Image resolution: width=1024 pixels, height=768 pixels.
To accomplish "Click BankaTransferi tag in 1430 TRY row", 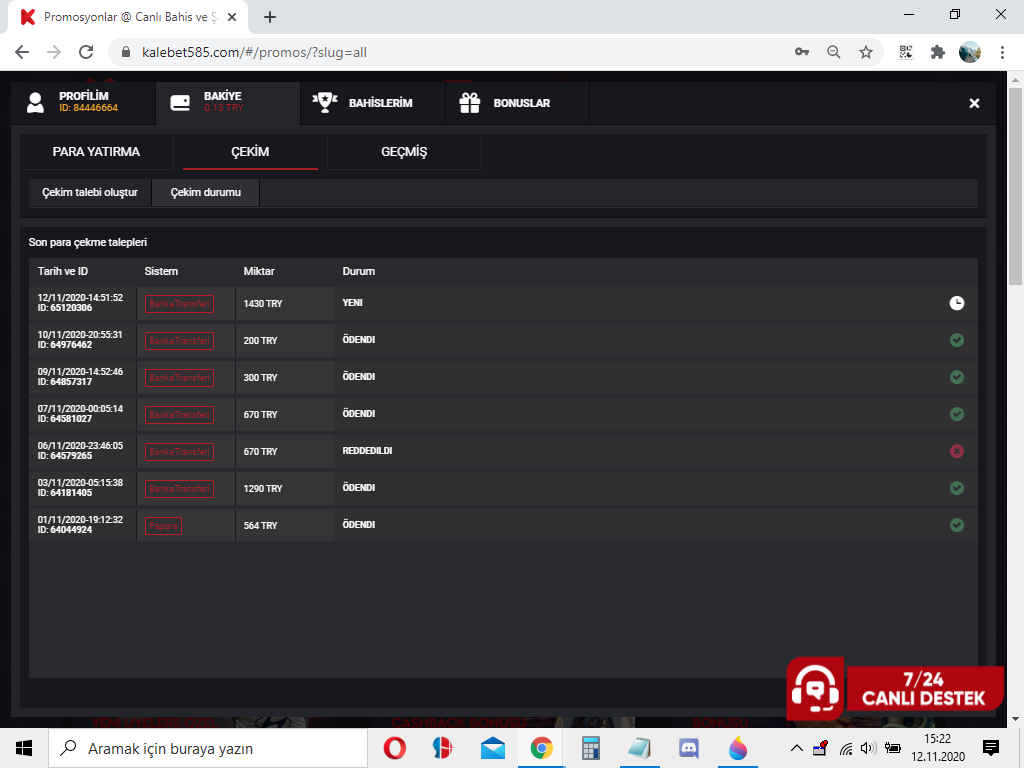I will click(x=179, y=304).
